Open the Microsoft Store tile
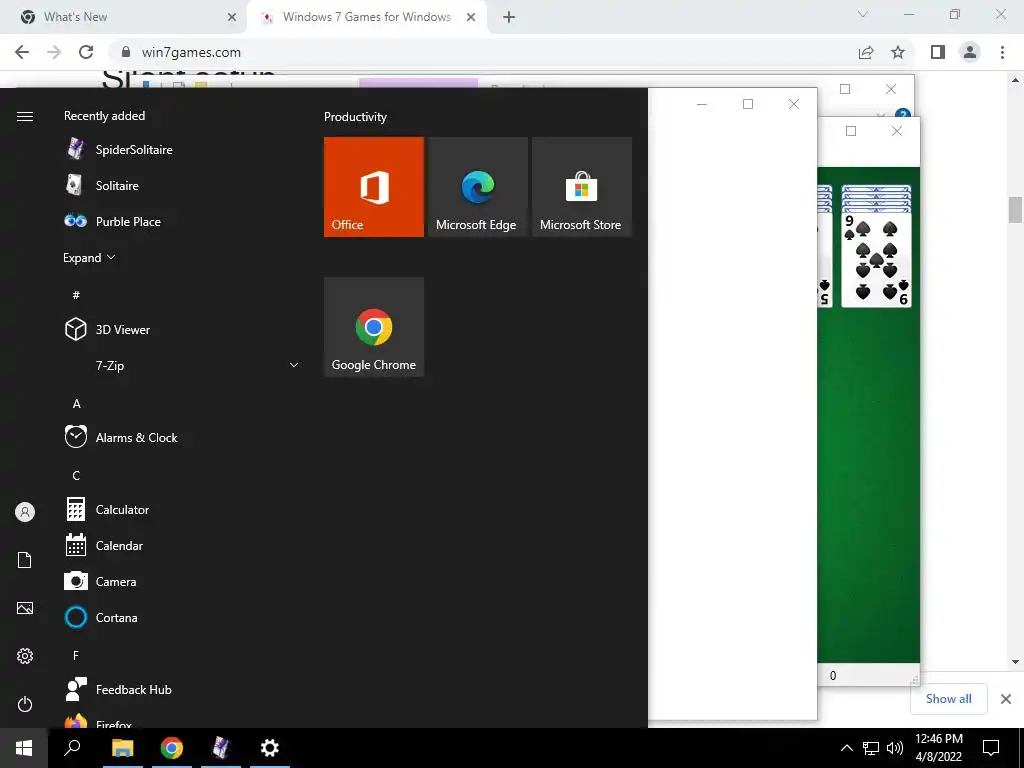1024x768 pixels. point(581,187)
